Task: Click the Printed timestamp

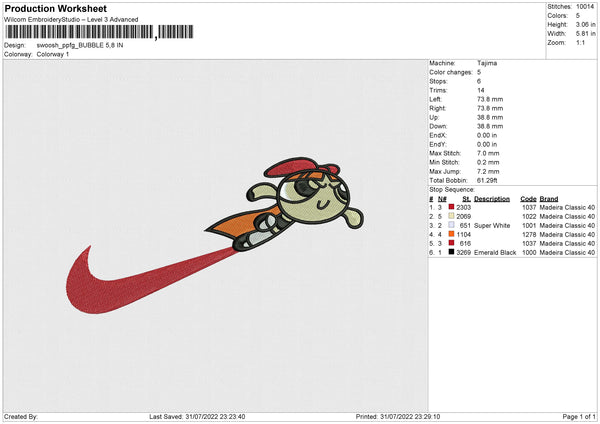Action: point(398,416)
